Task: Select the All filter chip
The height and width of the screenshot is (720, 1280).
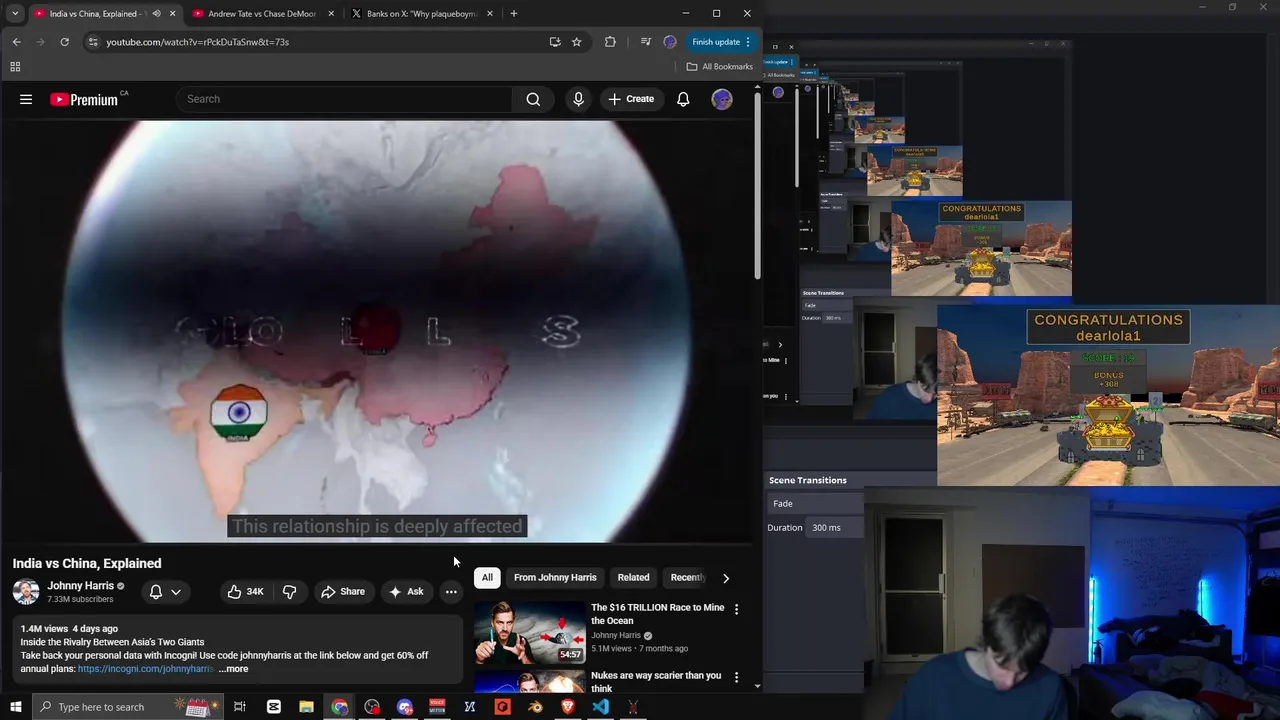Action: (x=487, y=578)
